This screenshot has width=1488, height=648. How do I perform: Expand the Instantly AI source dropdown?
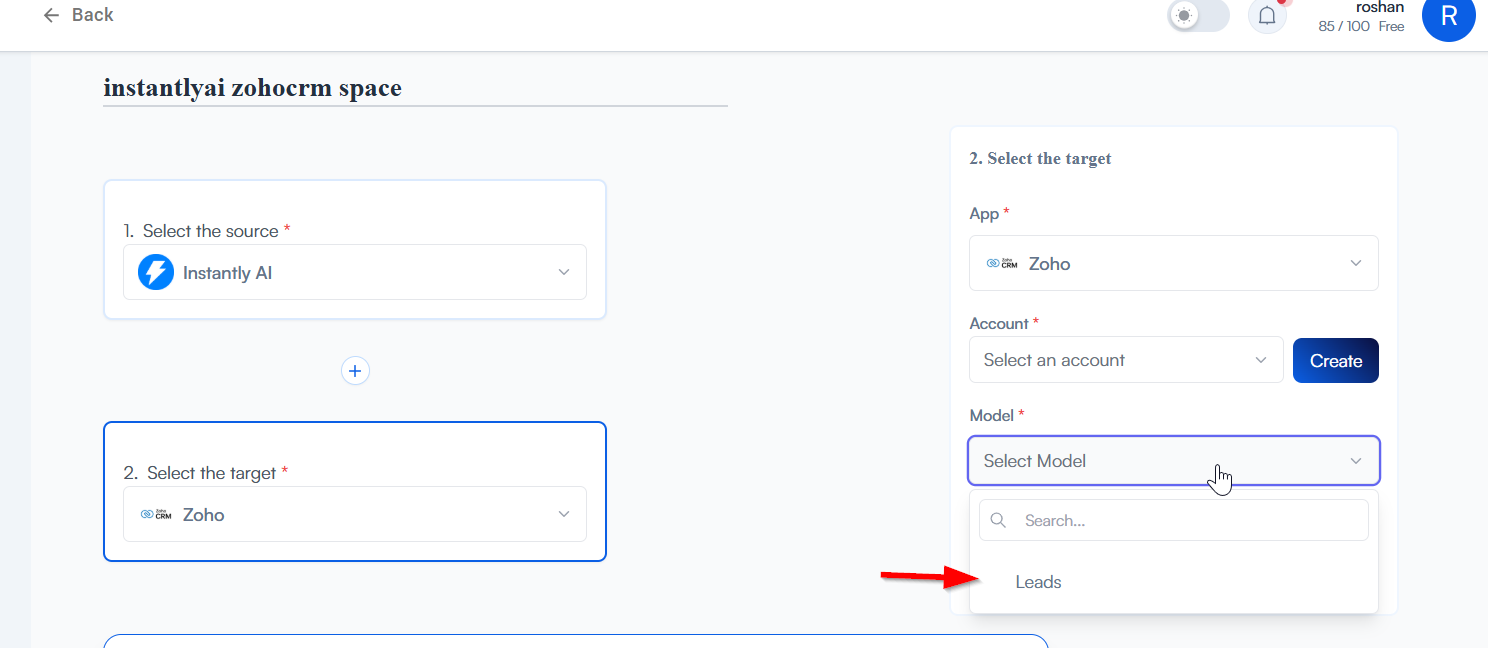click(x=563, y=272)
